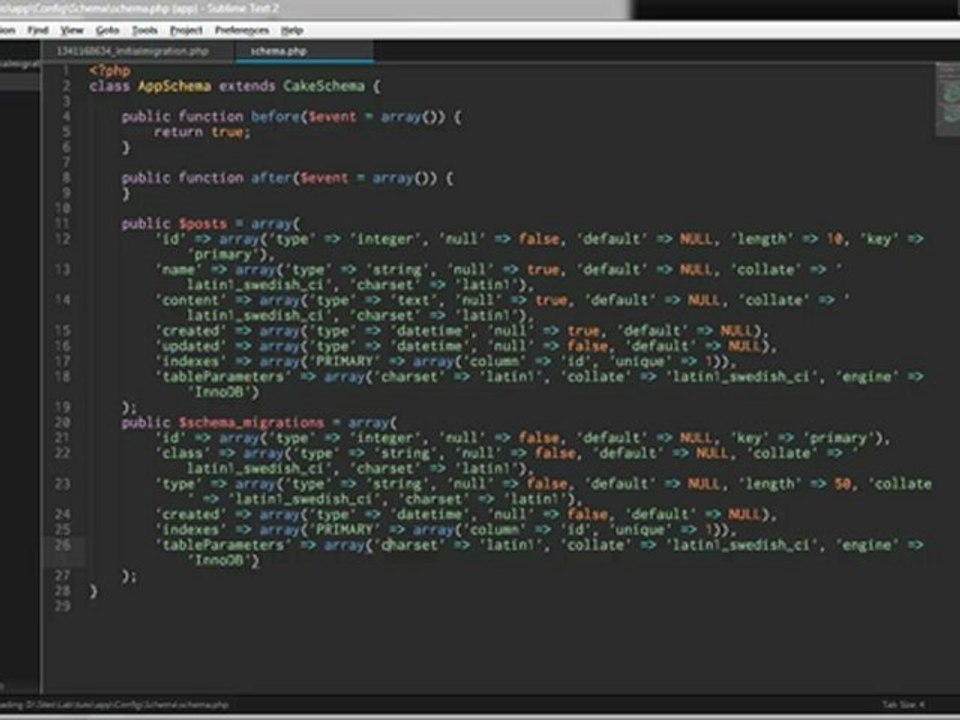This screenshot has height=720, width=960.
Task: Click 'charset' on line 26
Action: click(x=410, y=546)
